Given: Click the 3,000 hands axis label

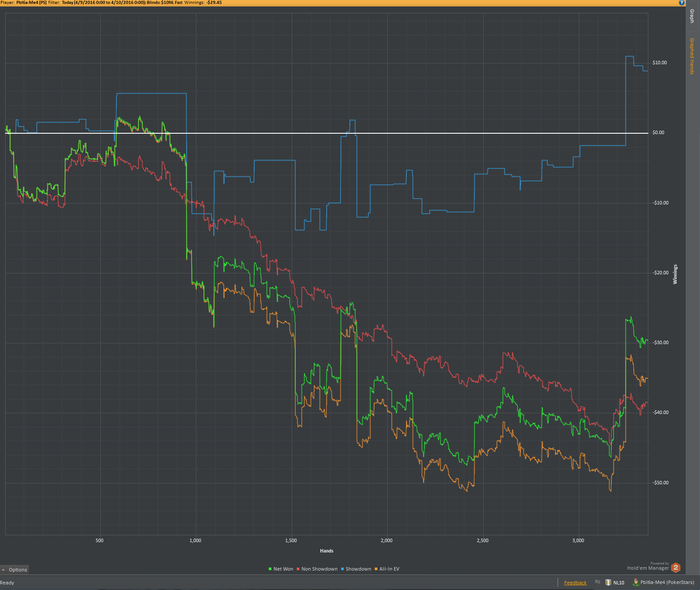Looking at the screenshot, I should (578, 540).
